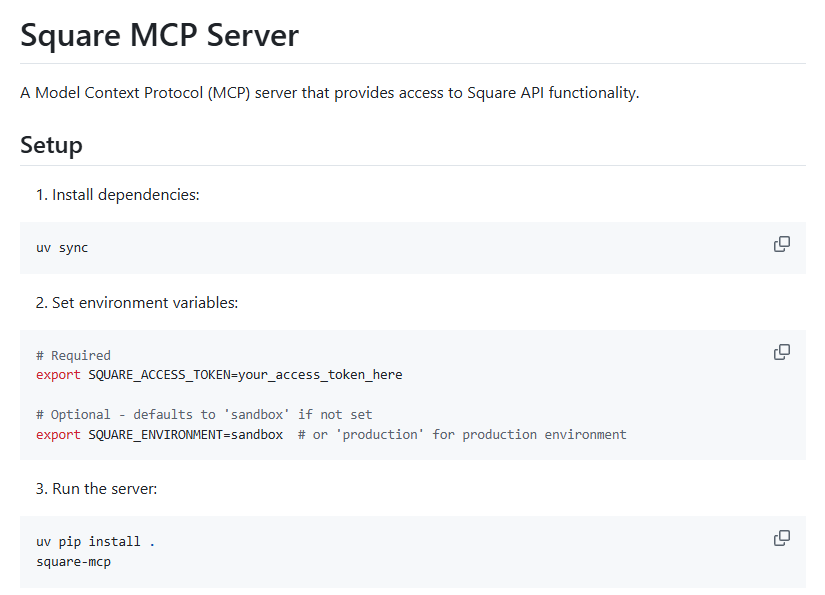Click the SQUARE_ACCESS_TOKEN export line
The height and width of the screenshot is (595, 825).
coord(219,375)
